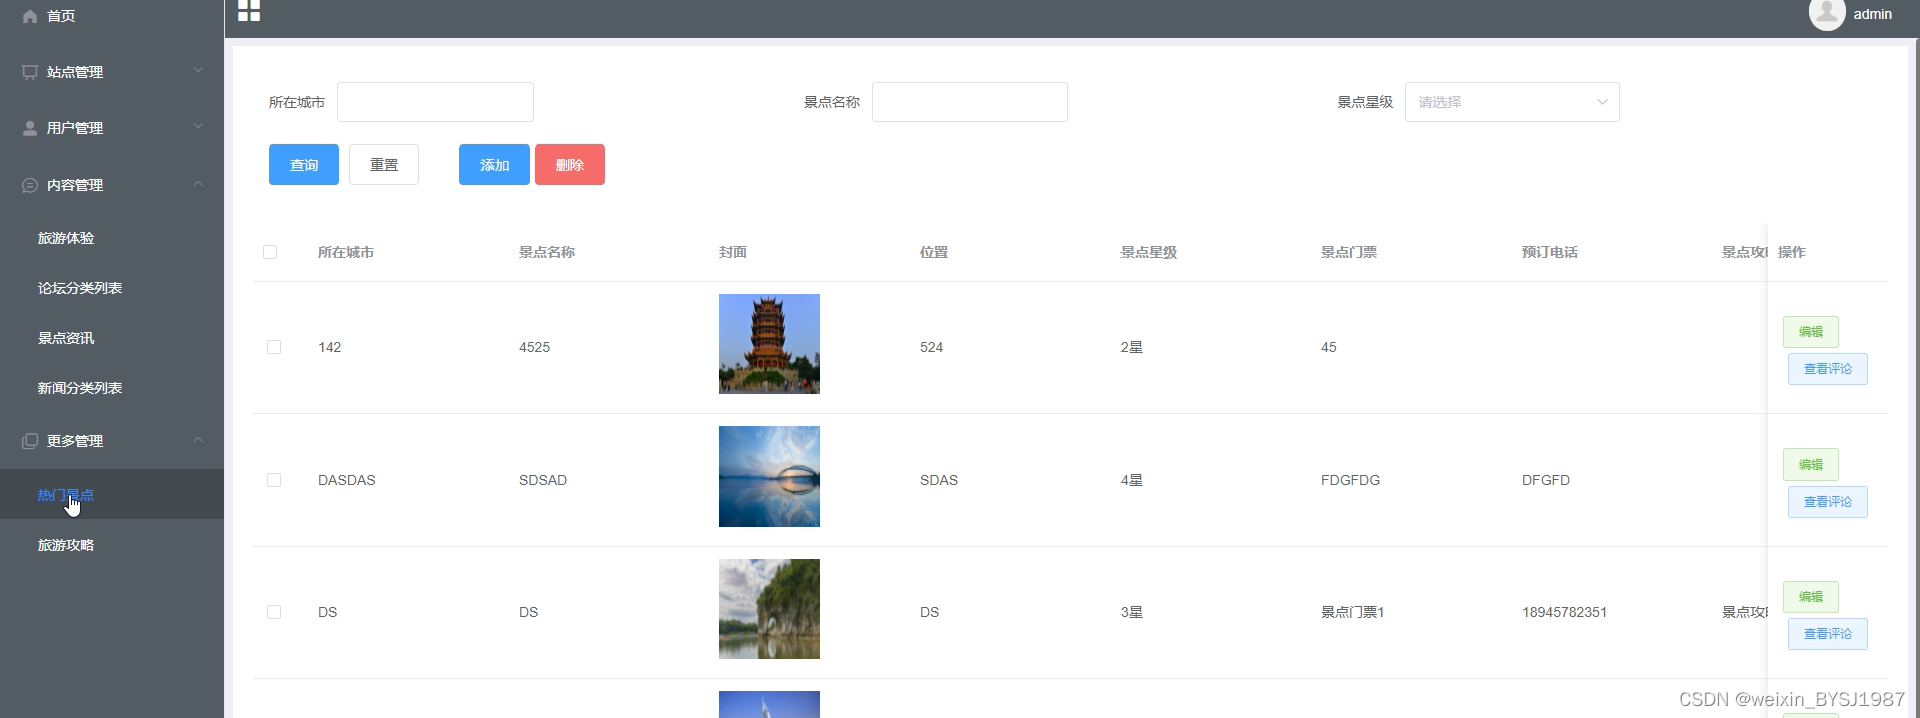Check the DS row checkbox
Screen dimensions: 1920x718
pos(274,612)
